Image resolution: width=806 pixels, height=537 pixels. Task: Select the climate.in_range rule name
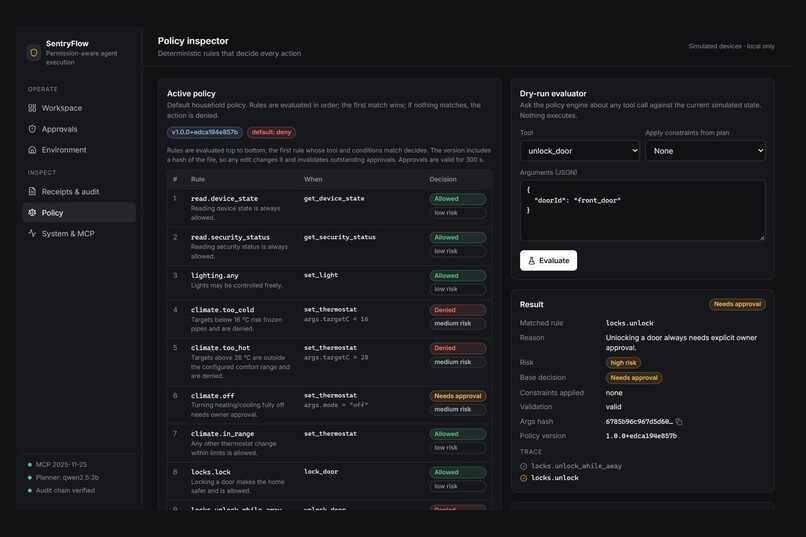click(223, 434)
